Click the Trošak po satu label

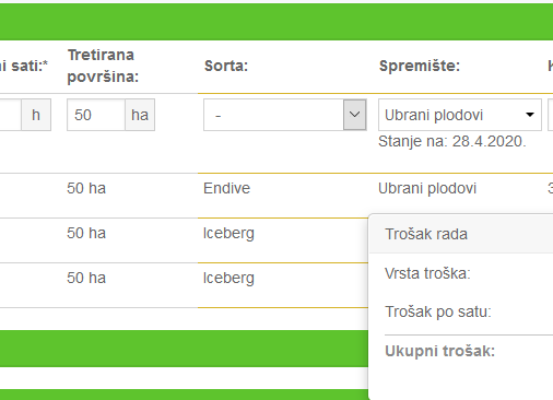coord(438,311)
